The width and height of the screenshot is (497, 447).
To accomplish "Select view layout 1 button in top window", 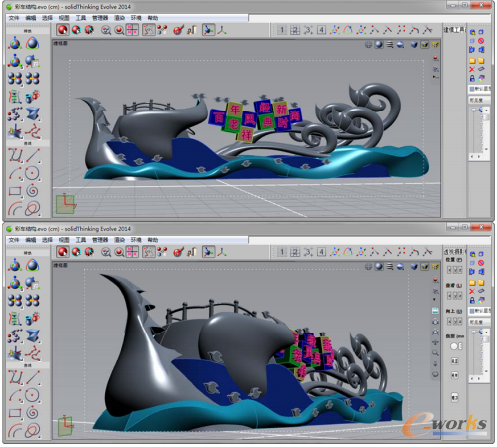I will 282,30.
